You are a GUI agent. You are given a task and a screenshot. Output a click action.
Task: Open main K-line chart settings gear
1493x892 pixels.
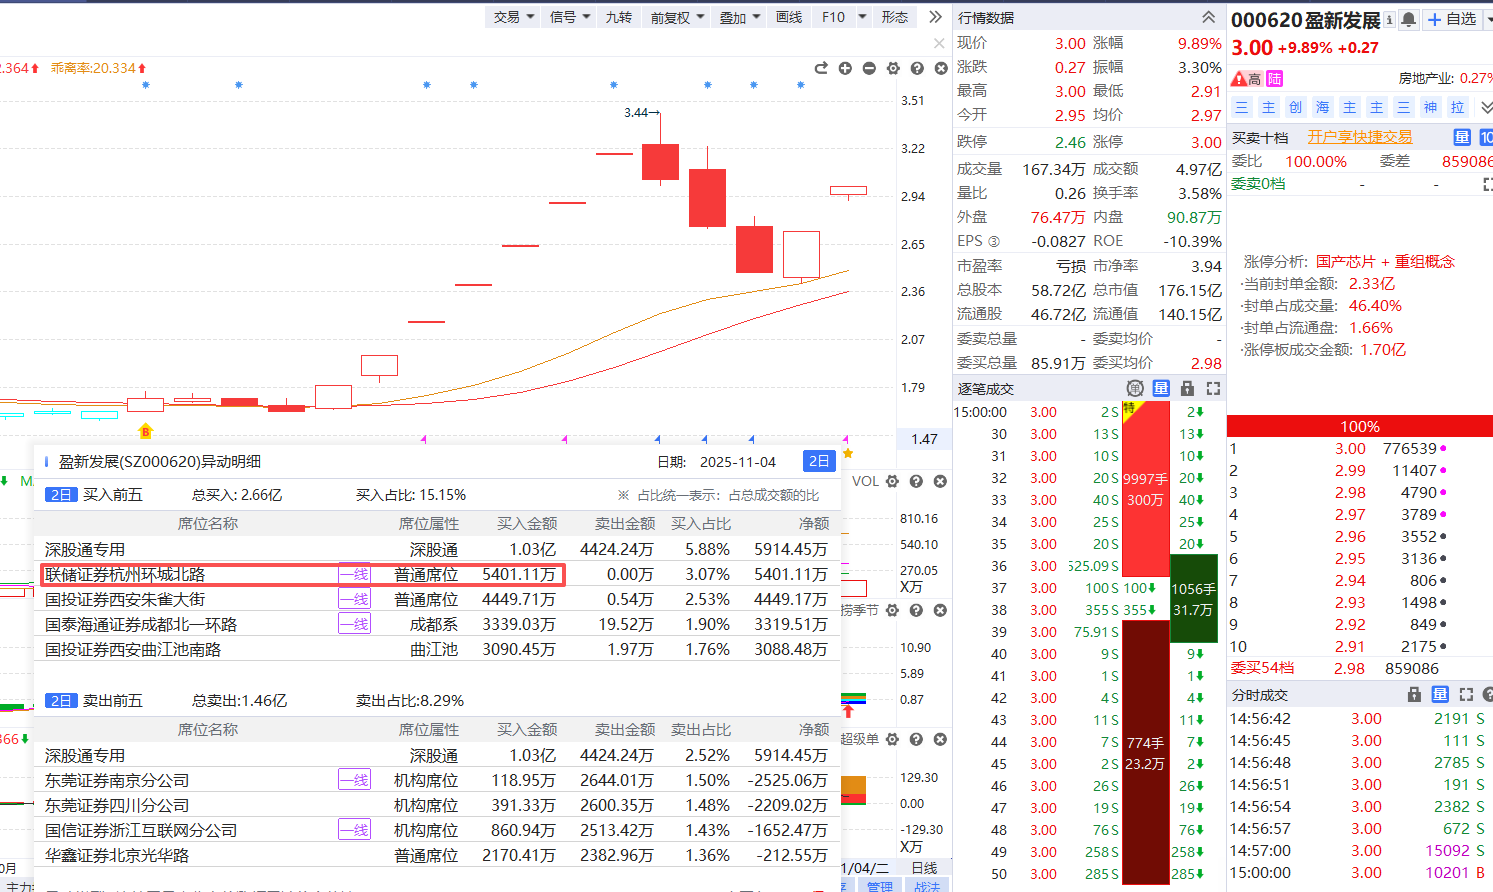click(893, 68)
